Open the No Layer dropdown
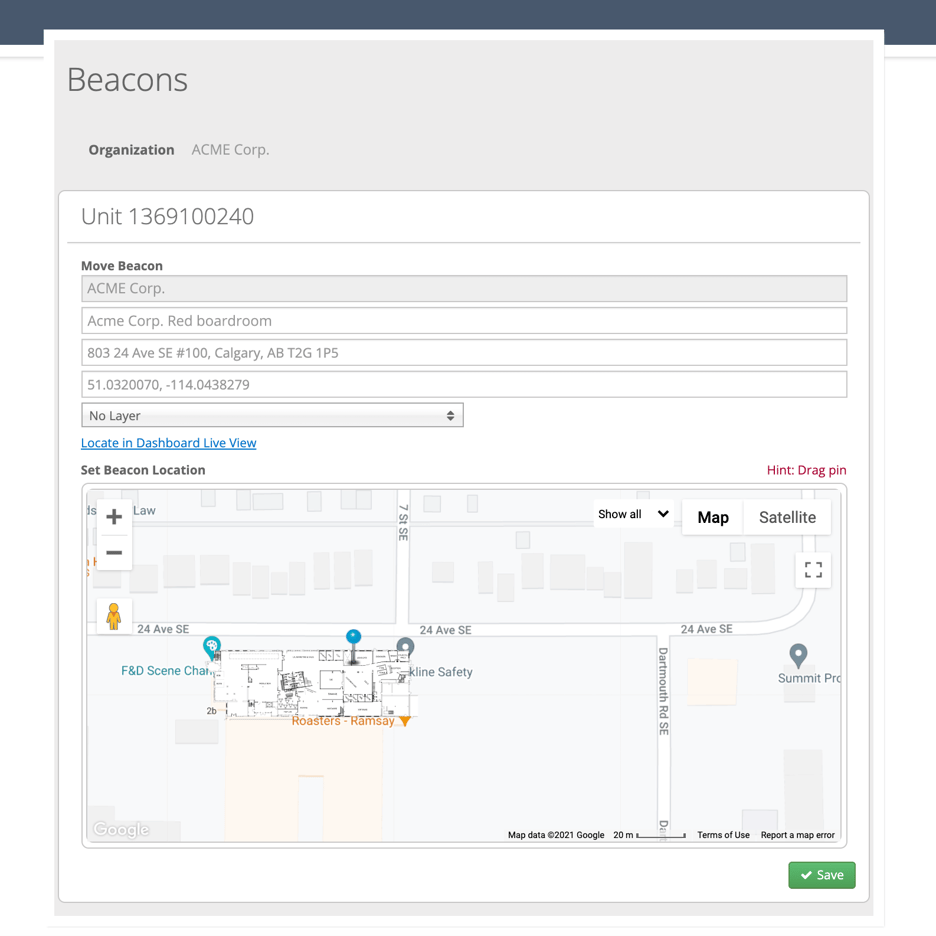936x936 pixels. tap(272, 415)
